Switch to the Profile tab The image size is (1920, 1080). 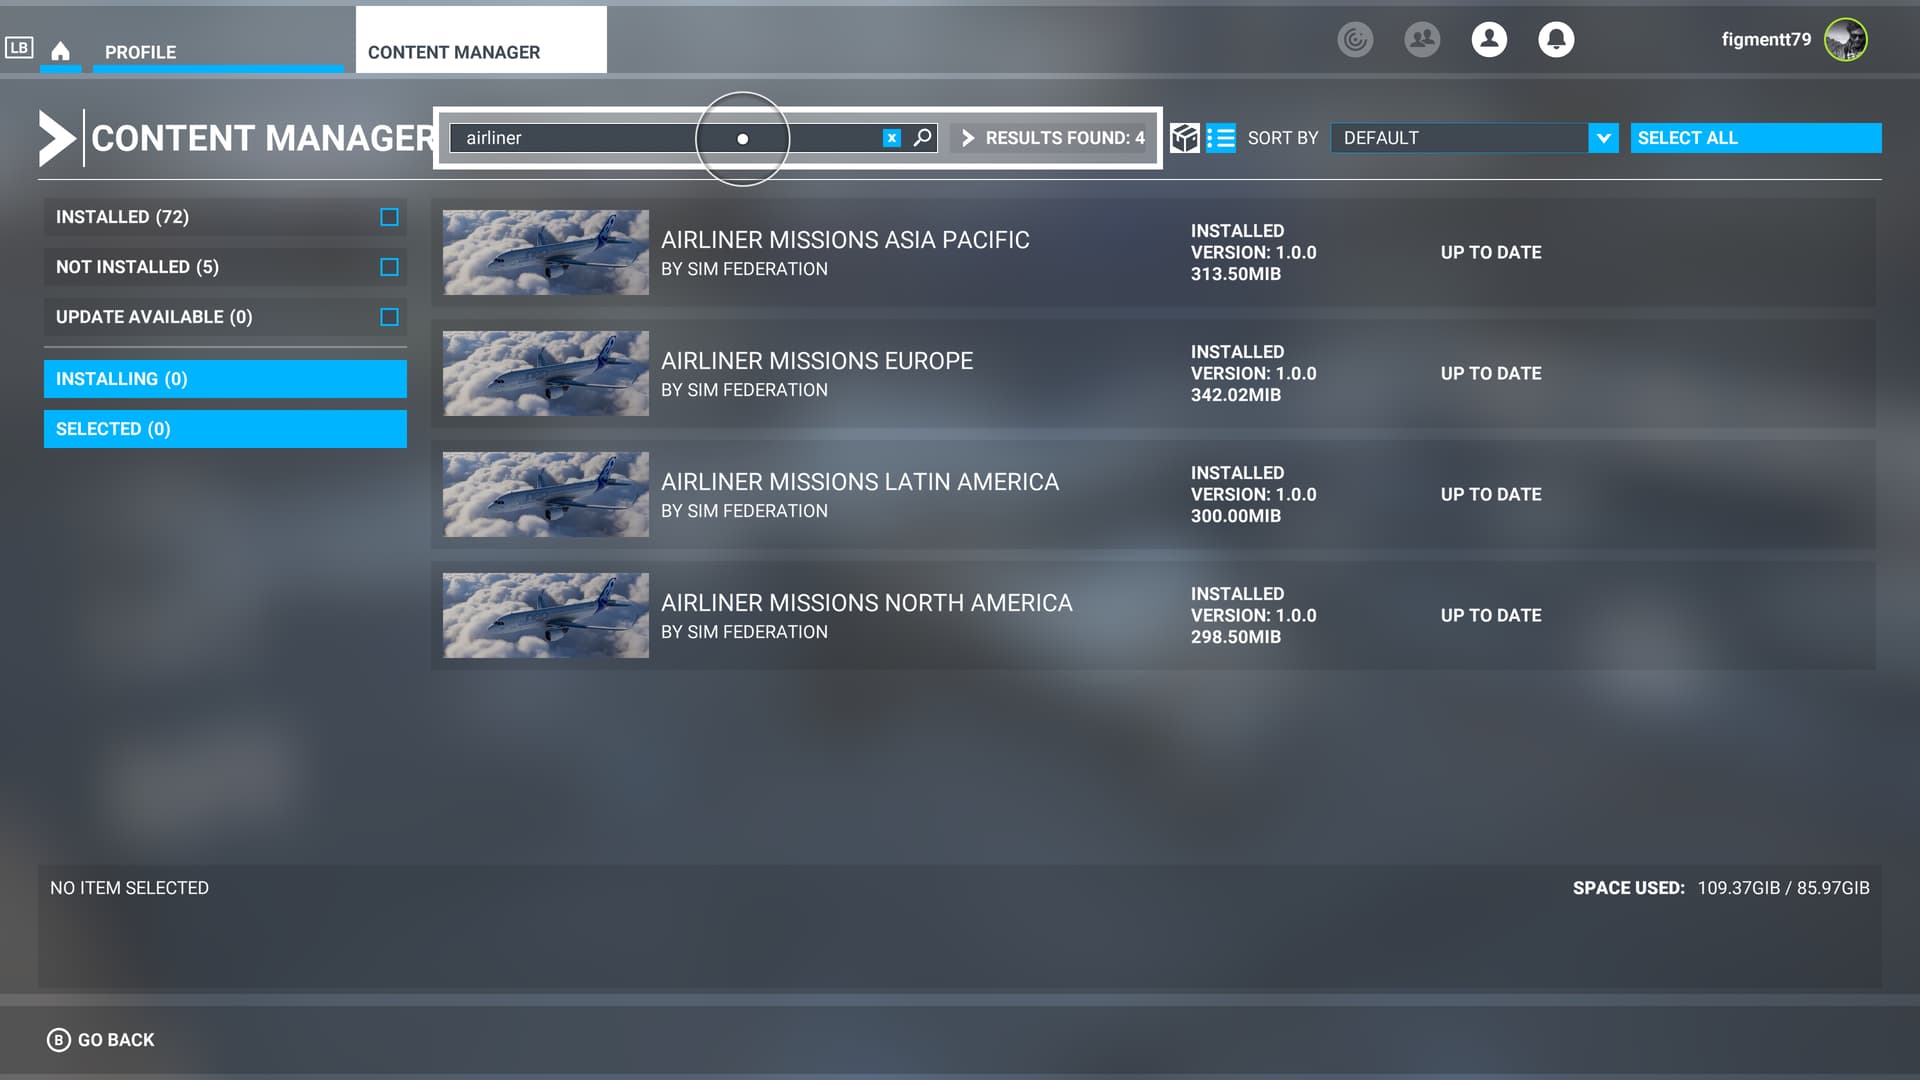tap(140, 52)
